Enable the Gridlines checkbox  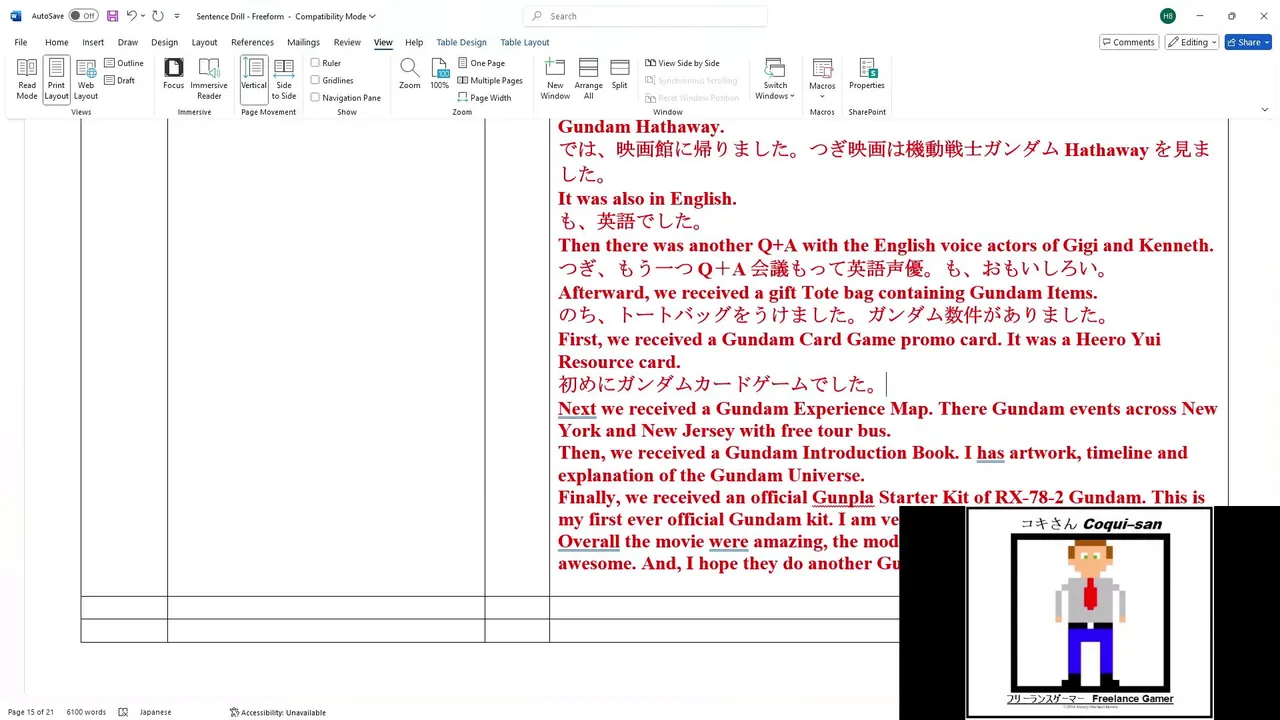click(x=315, y=80)
